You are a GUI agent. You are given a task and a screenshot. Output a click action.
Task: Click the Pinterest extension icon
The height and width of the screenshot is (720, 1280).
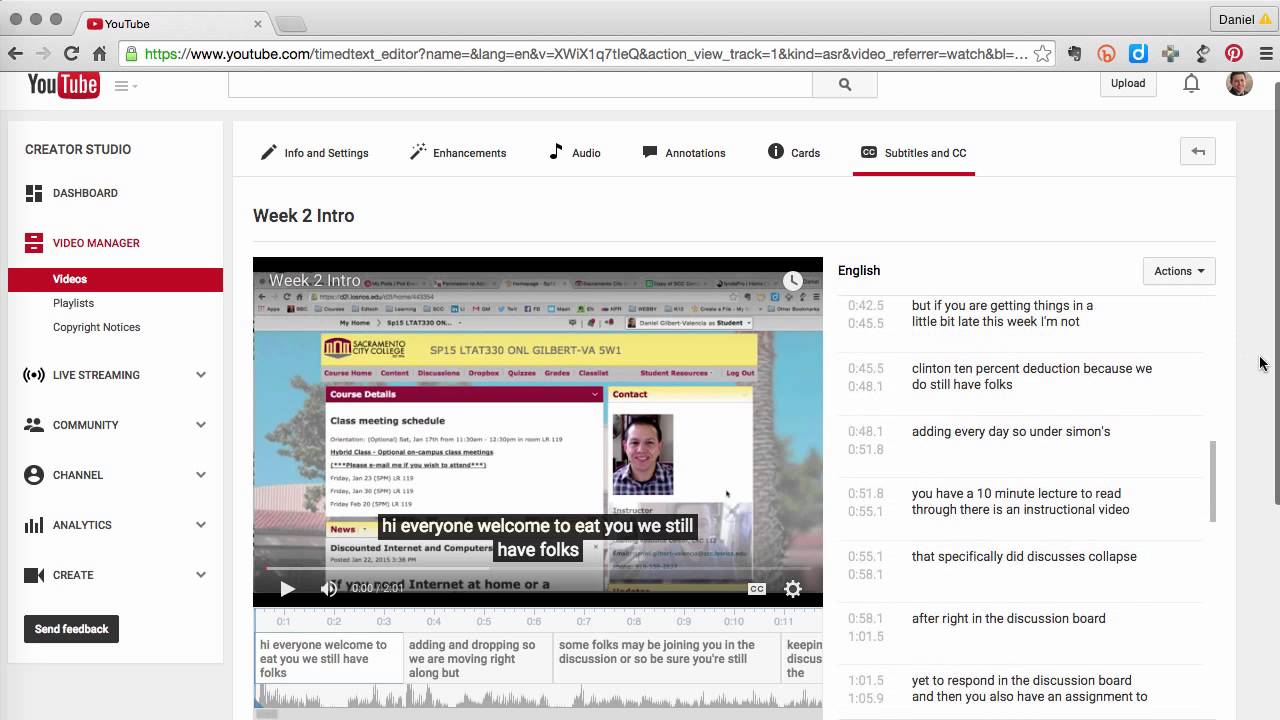tap(1234, 54)
